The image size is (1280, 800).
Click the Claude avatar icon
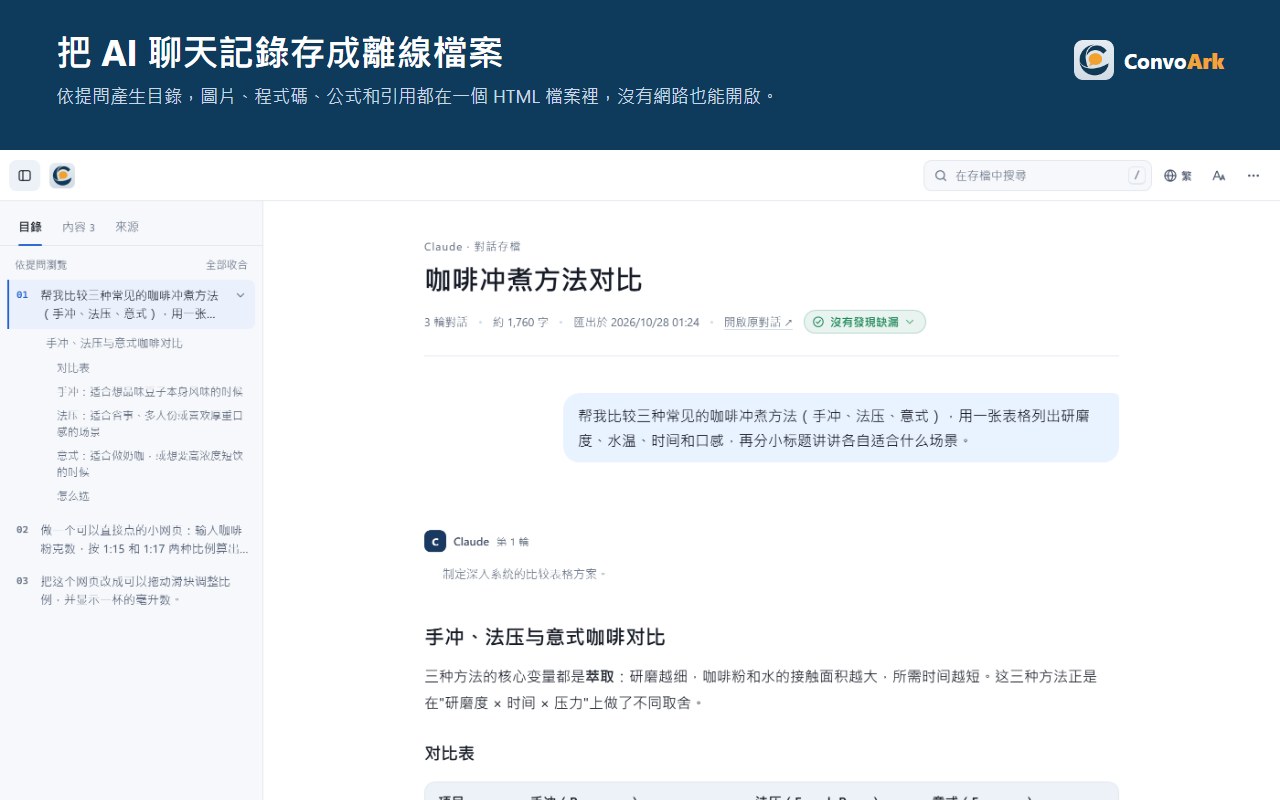click(435, 541)
